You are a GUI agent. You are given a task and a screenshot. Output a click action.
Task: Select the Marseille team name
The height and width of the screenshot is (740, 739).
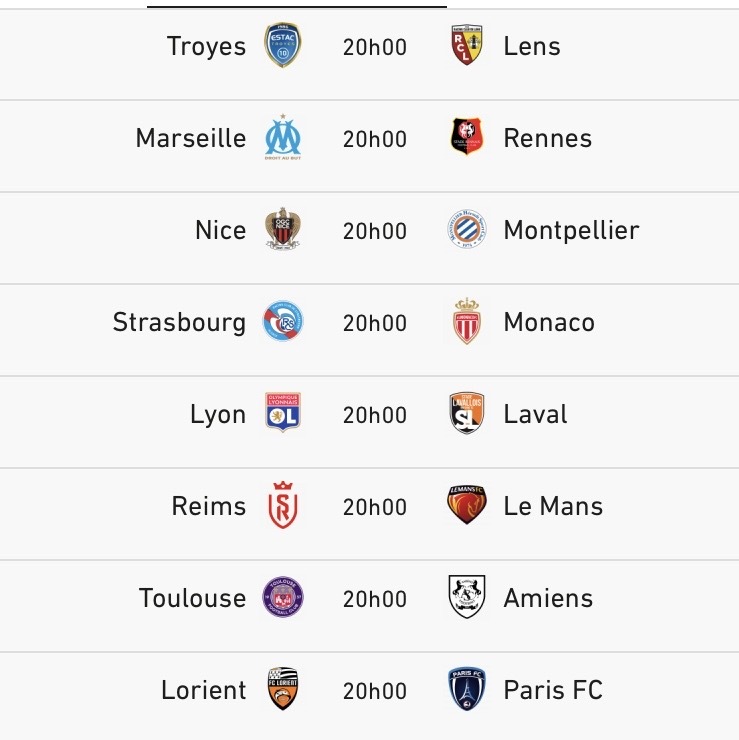coord(190,138)
